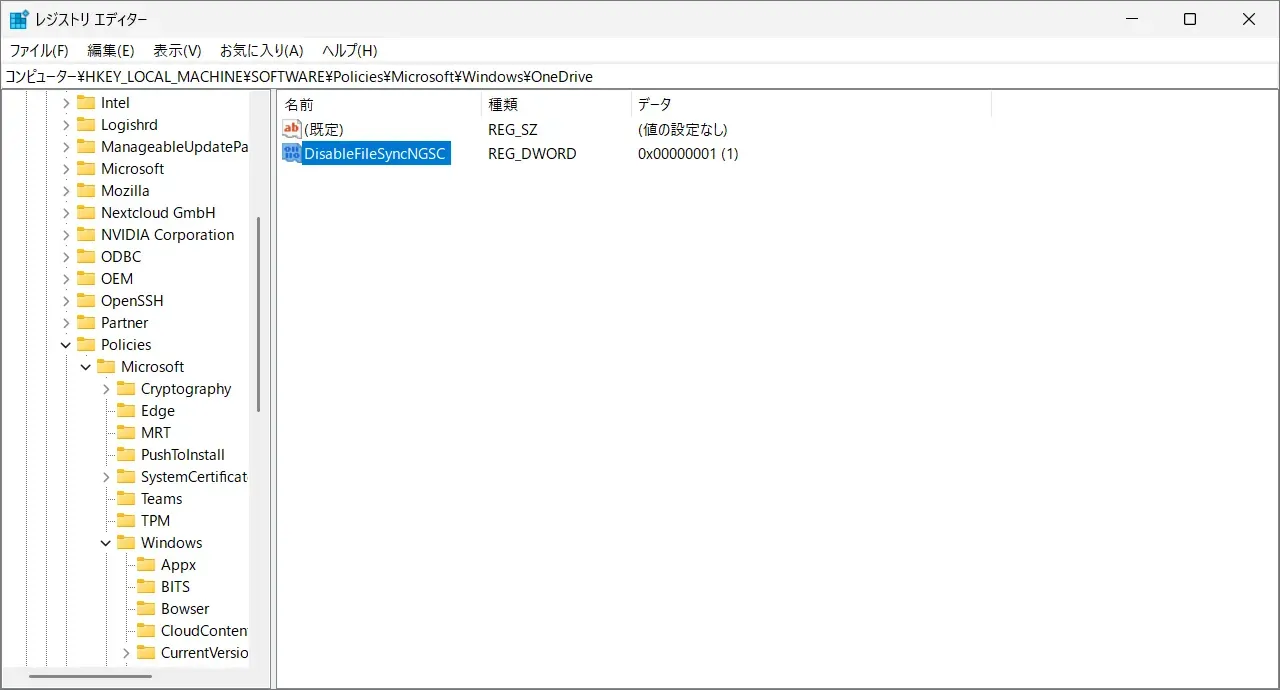Click the tree pane vertical scrollbar
The height and width of the screenshot is (690, 1280).
pos(259,315)
